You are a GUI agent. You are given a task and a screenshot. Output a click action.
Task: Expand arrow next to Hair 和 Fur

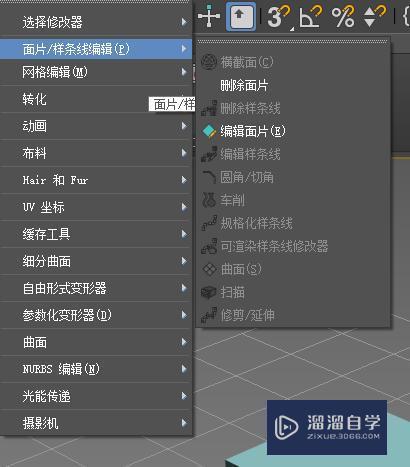[x=184, y=180]
